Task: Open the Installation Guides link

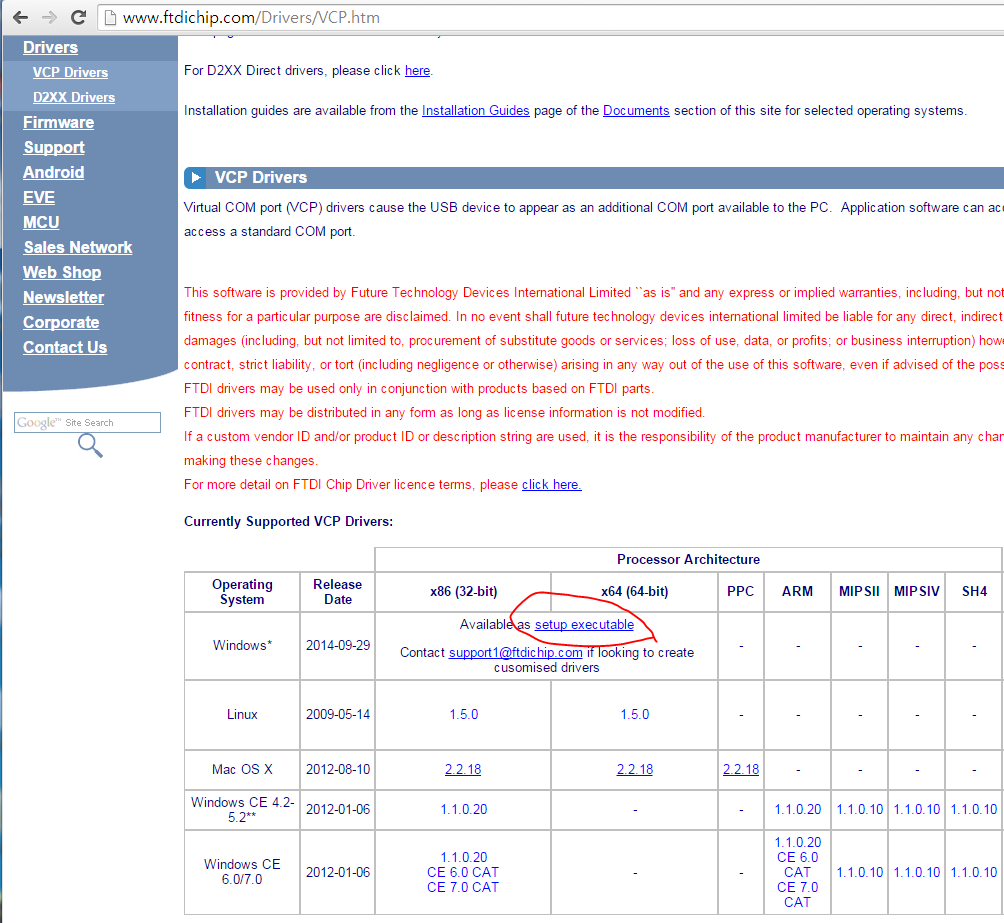Action: click(476, 110)
